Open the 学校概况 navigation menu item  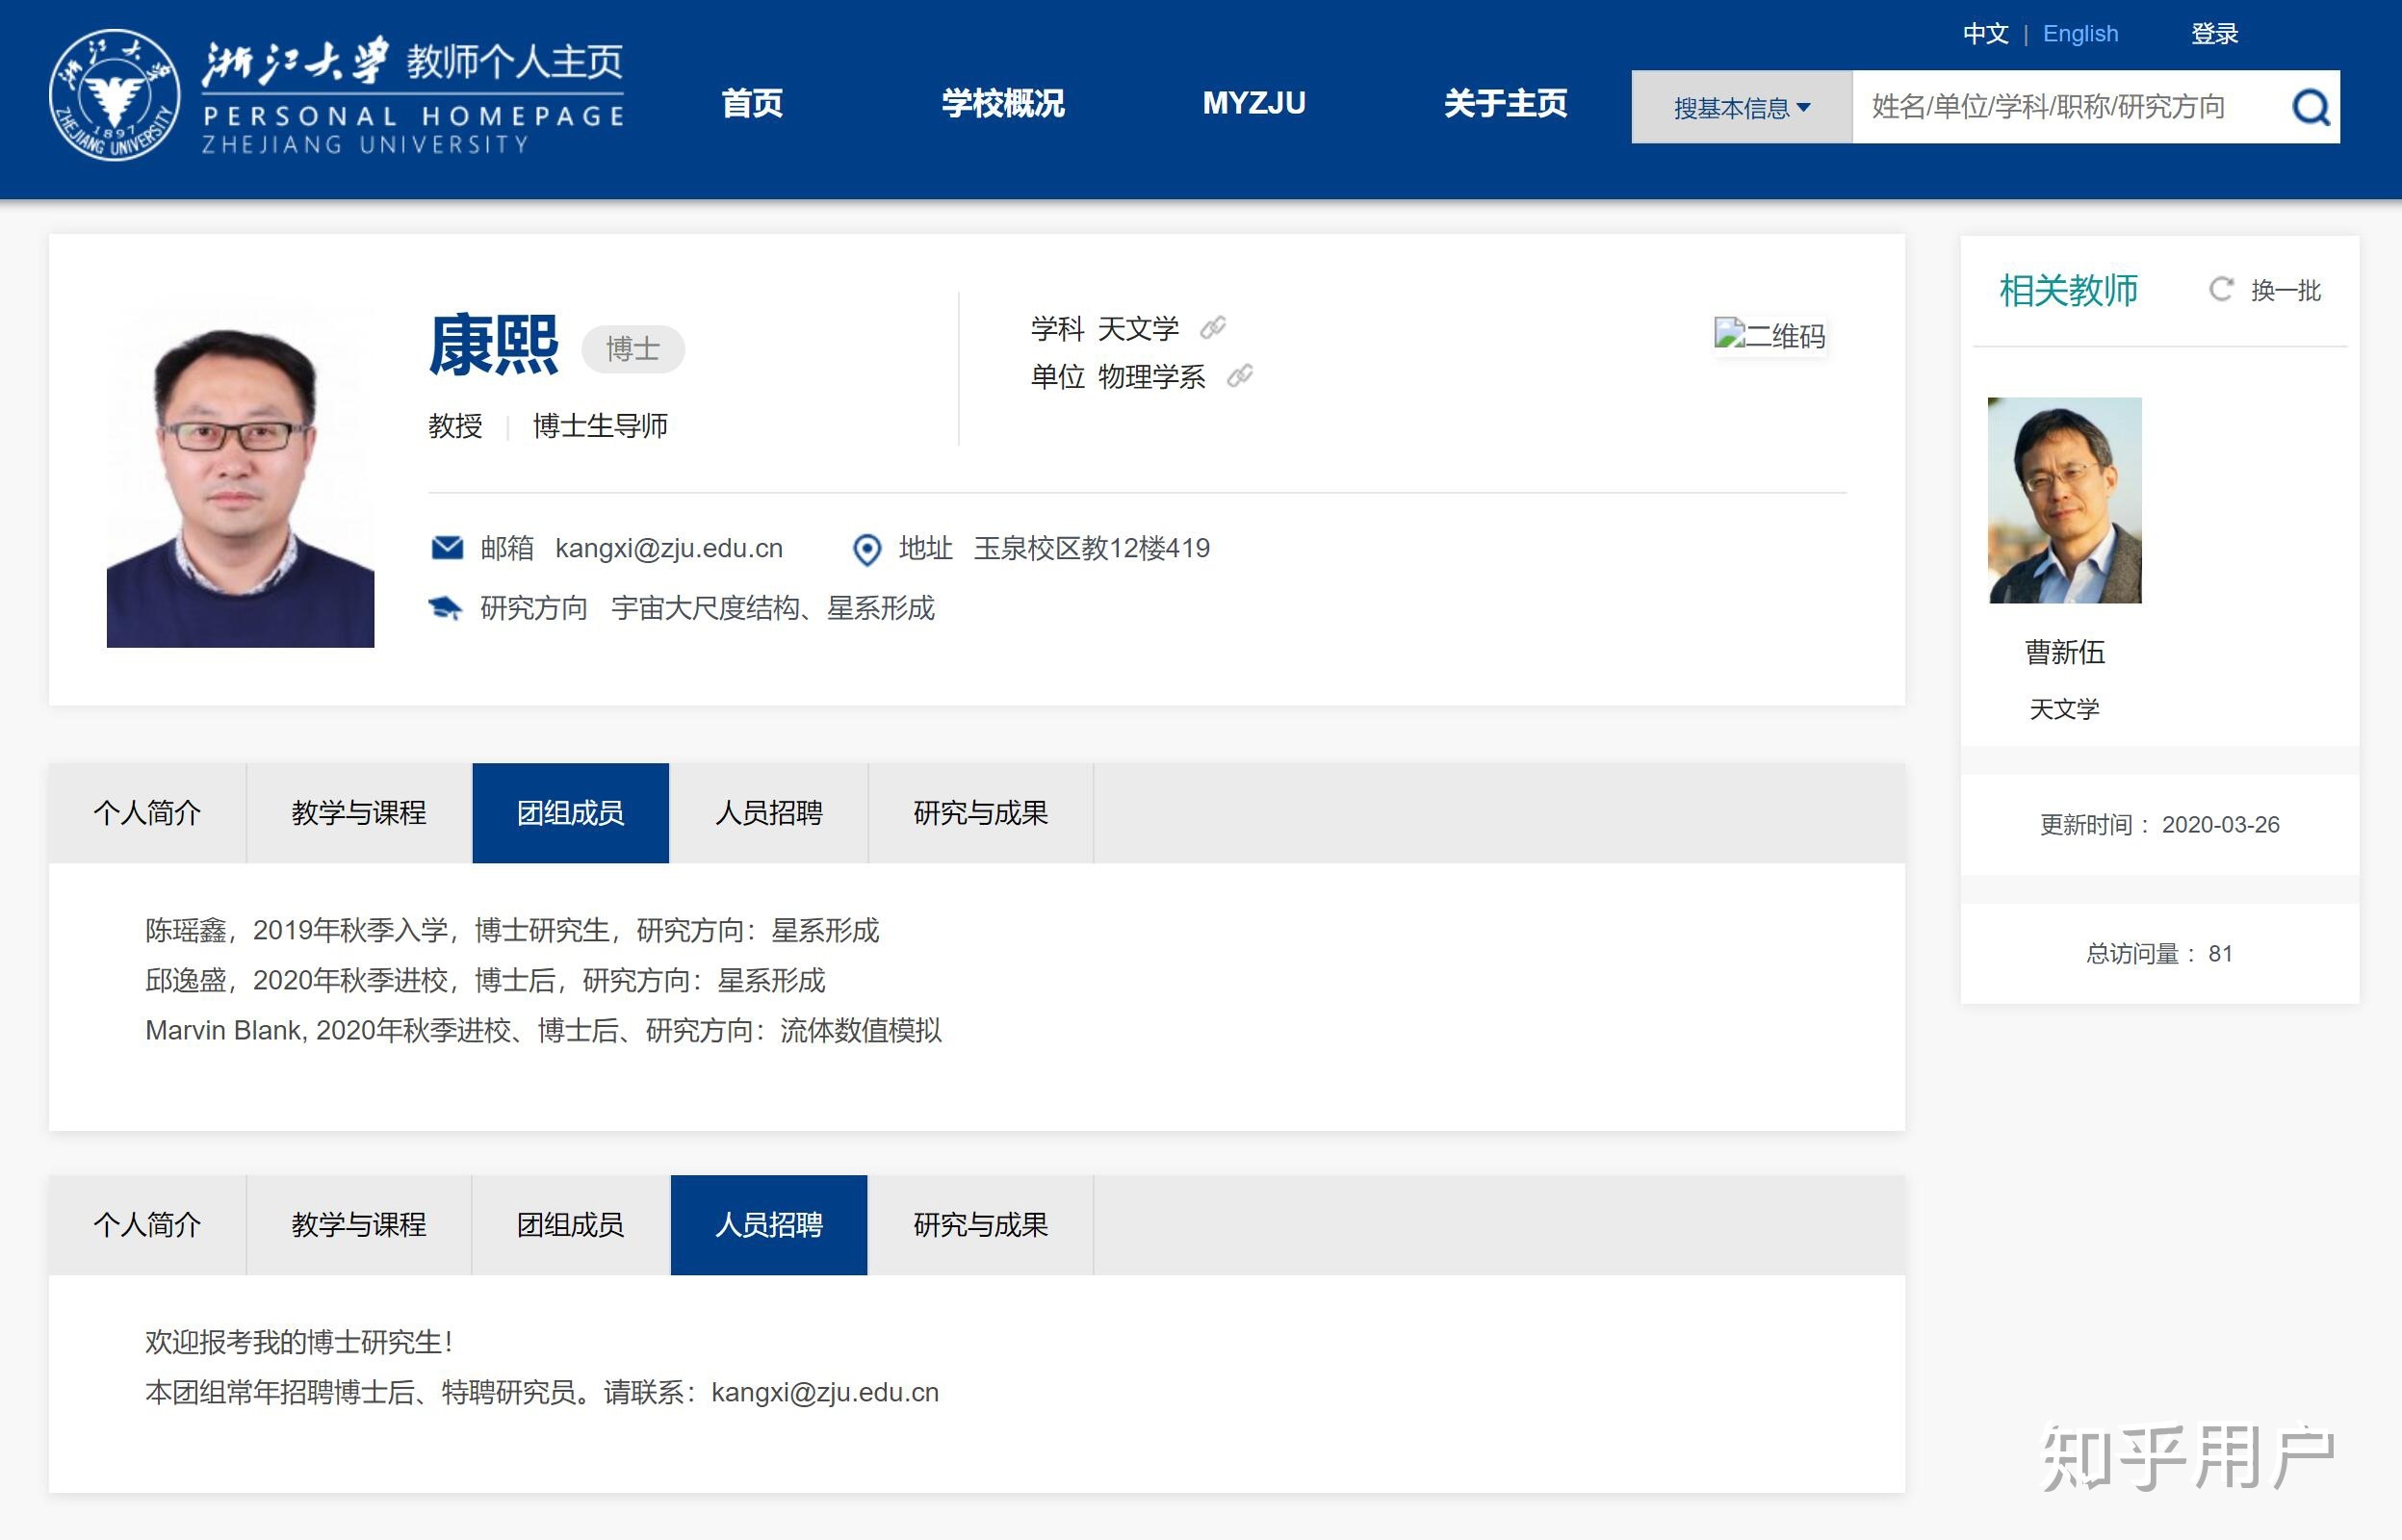(1003, 103)
